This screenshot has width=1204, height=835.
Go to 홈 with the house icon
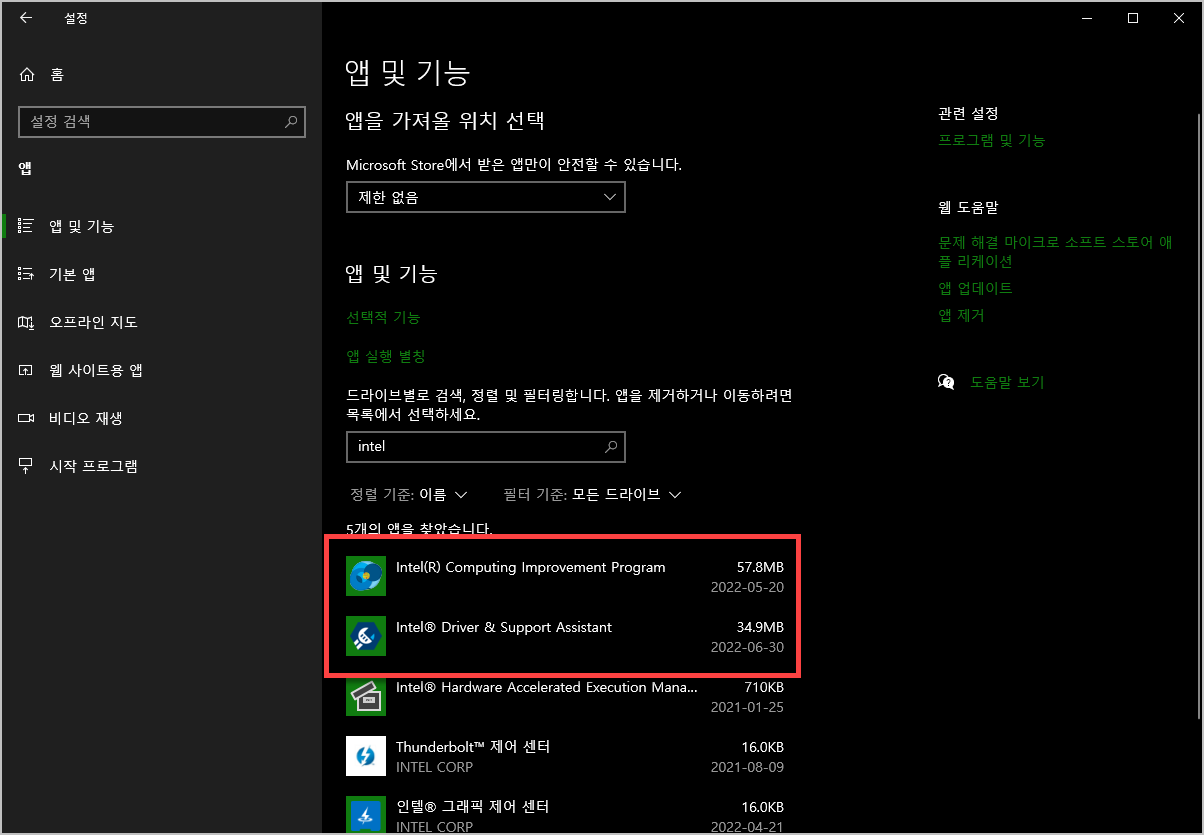tap(26, 75)
